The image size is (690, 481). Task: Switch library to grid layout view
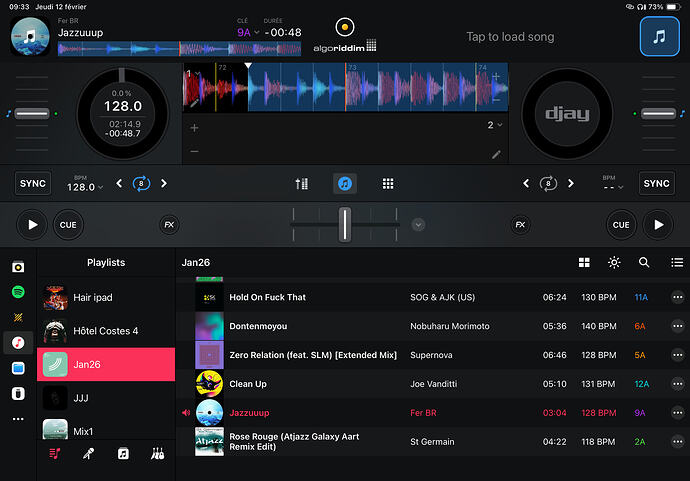click(x=584, y=262)
